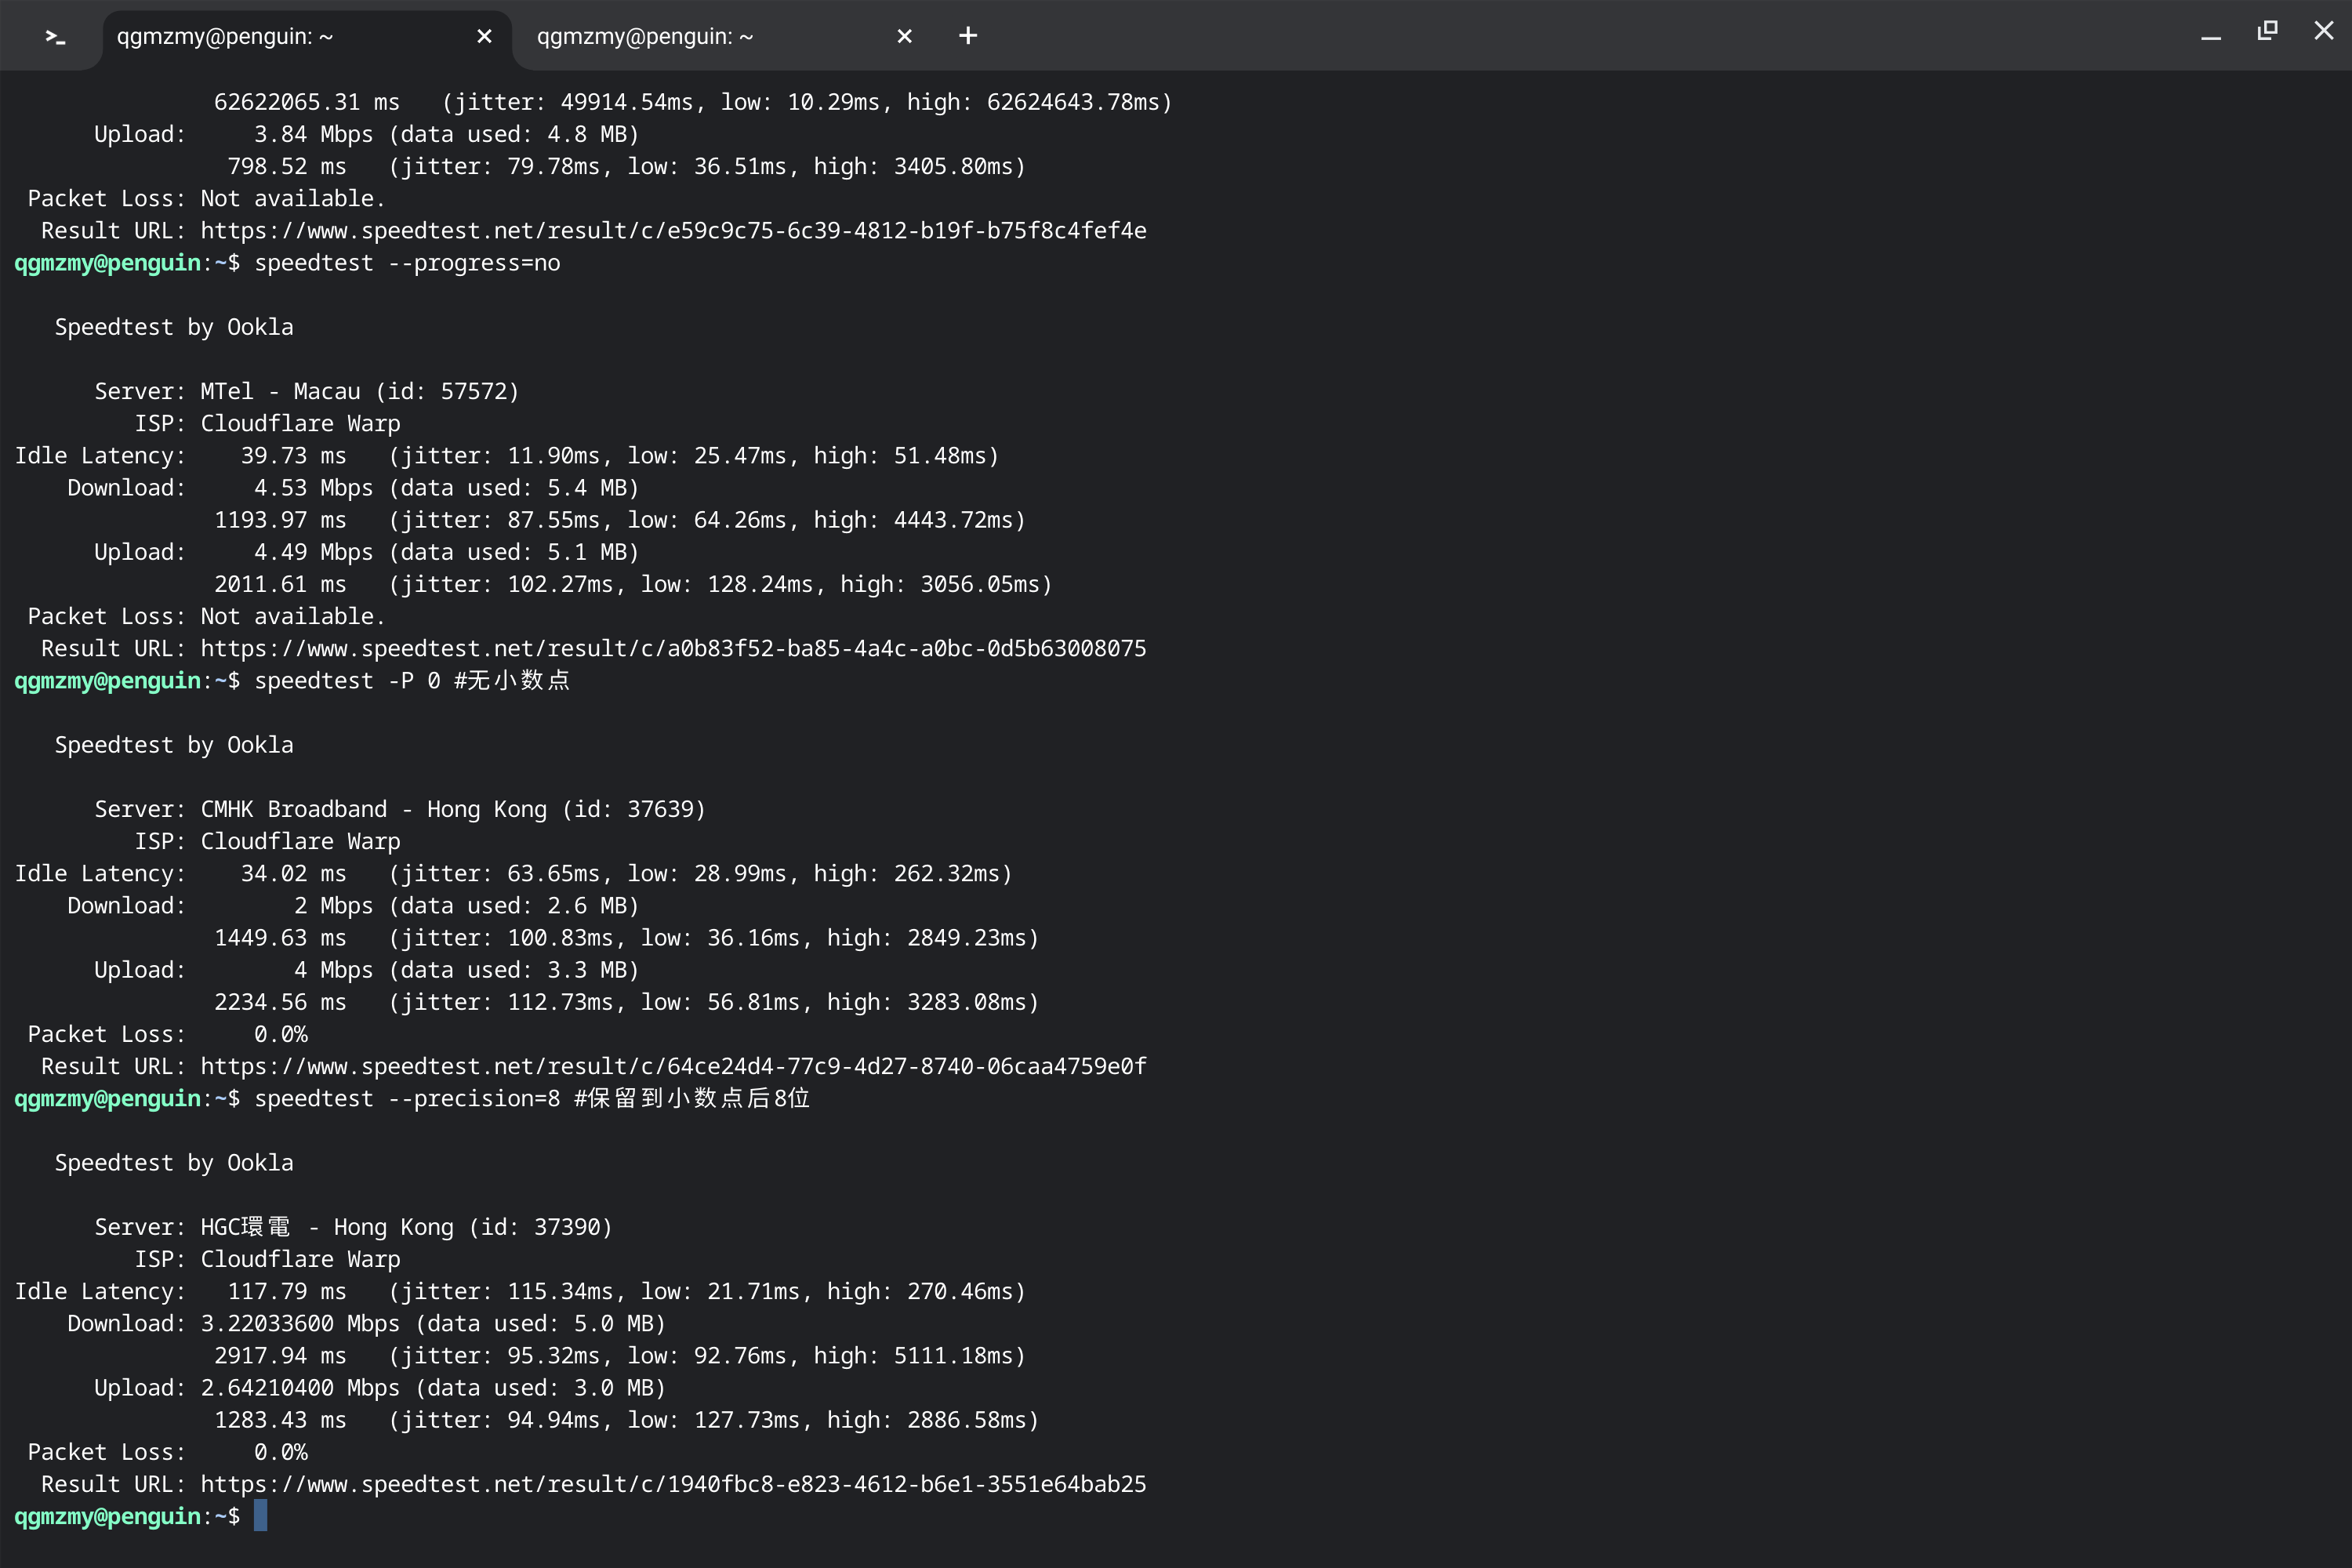Image resolution: width=2352 pixels, height=1568 pixels.
Task: Click 'Packet Loss: 0.0%' above the 3551e64bab25 URL
Action: [167, 1453]
